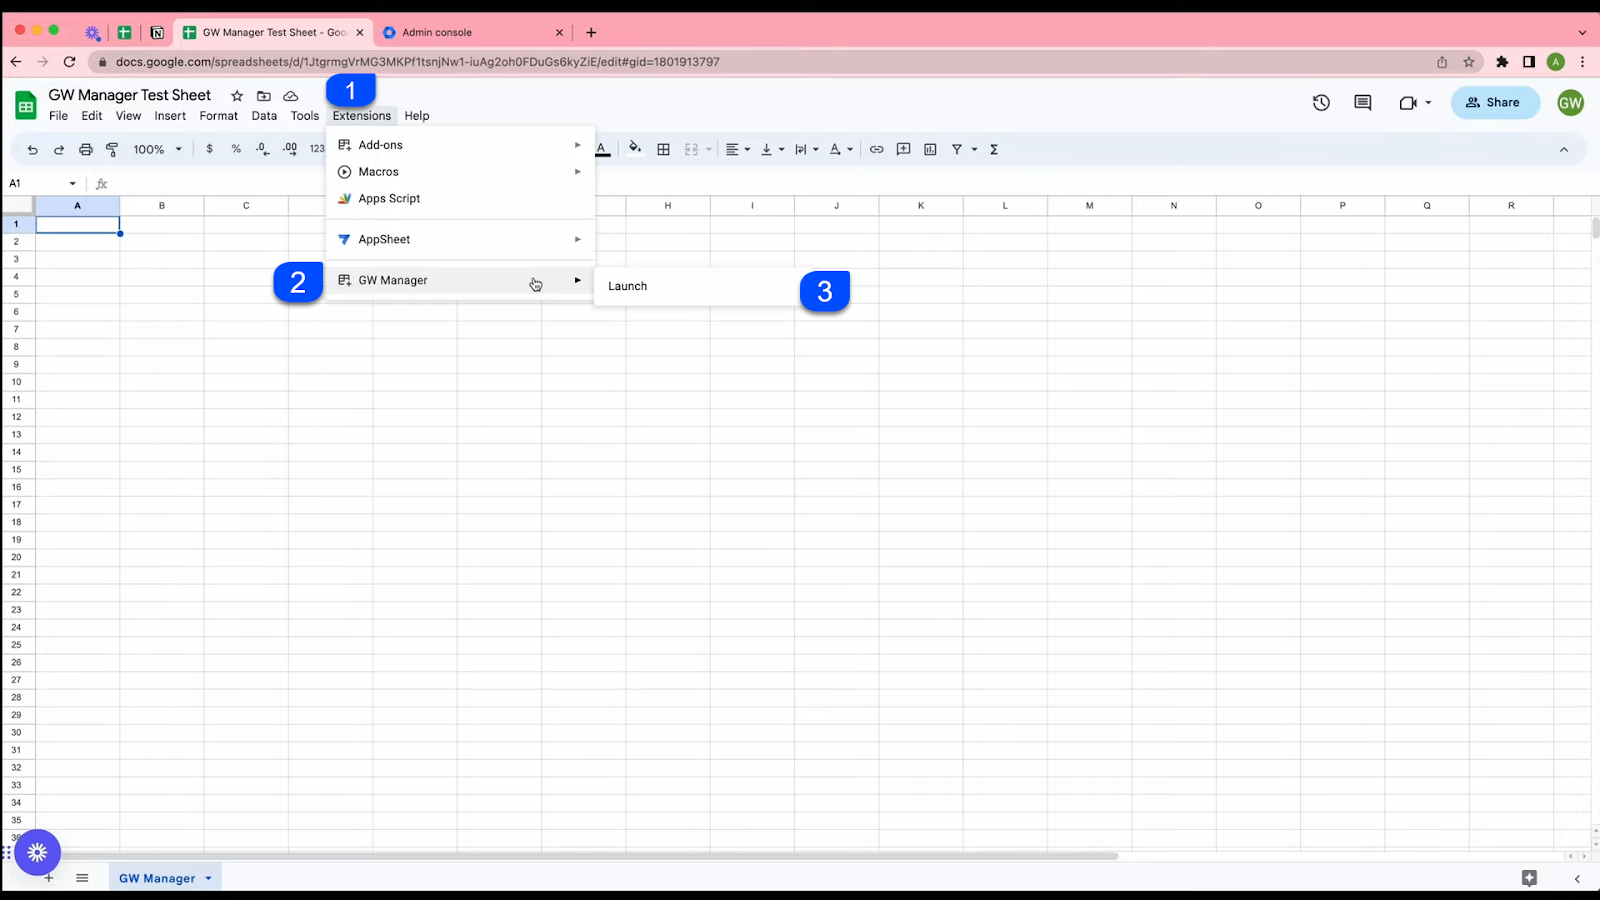Click the Extensions menu
The width and height of the screenshot is (1600, 900).
click(362, 116)
